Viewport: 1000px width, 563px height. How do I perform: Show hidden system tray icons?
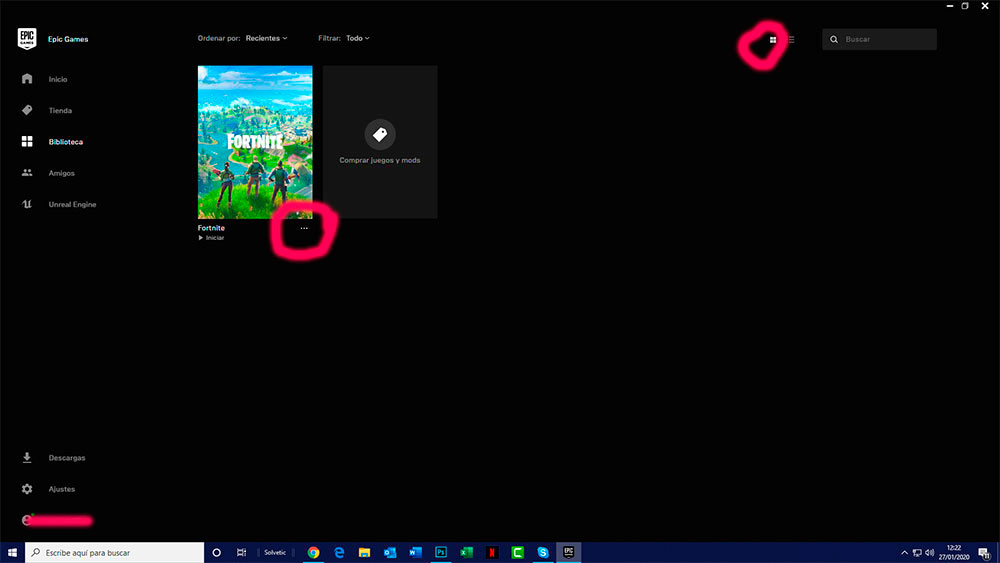click(x=904, y=553)
